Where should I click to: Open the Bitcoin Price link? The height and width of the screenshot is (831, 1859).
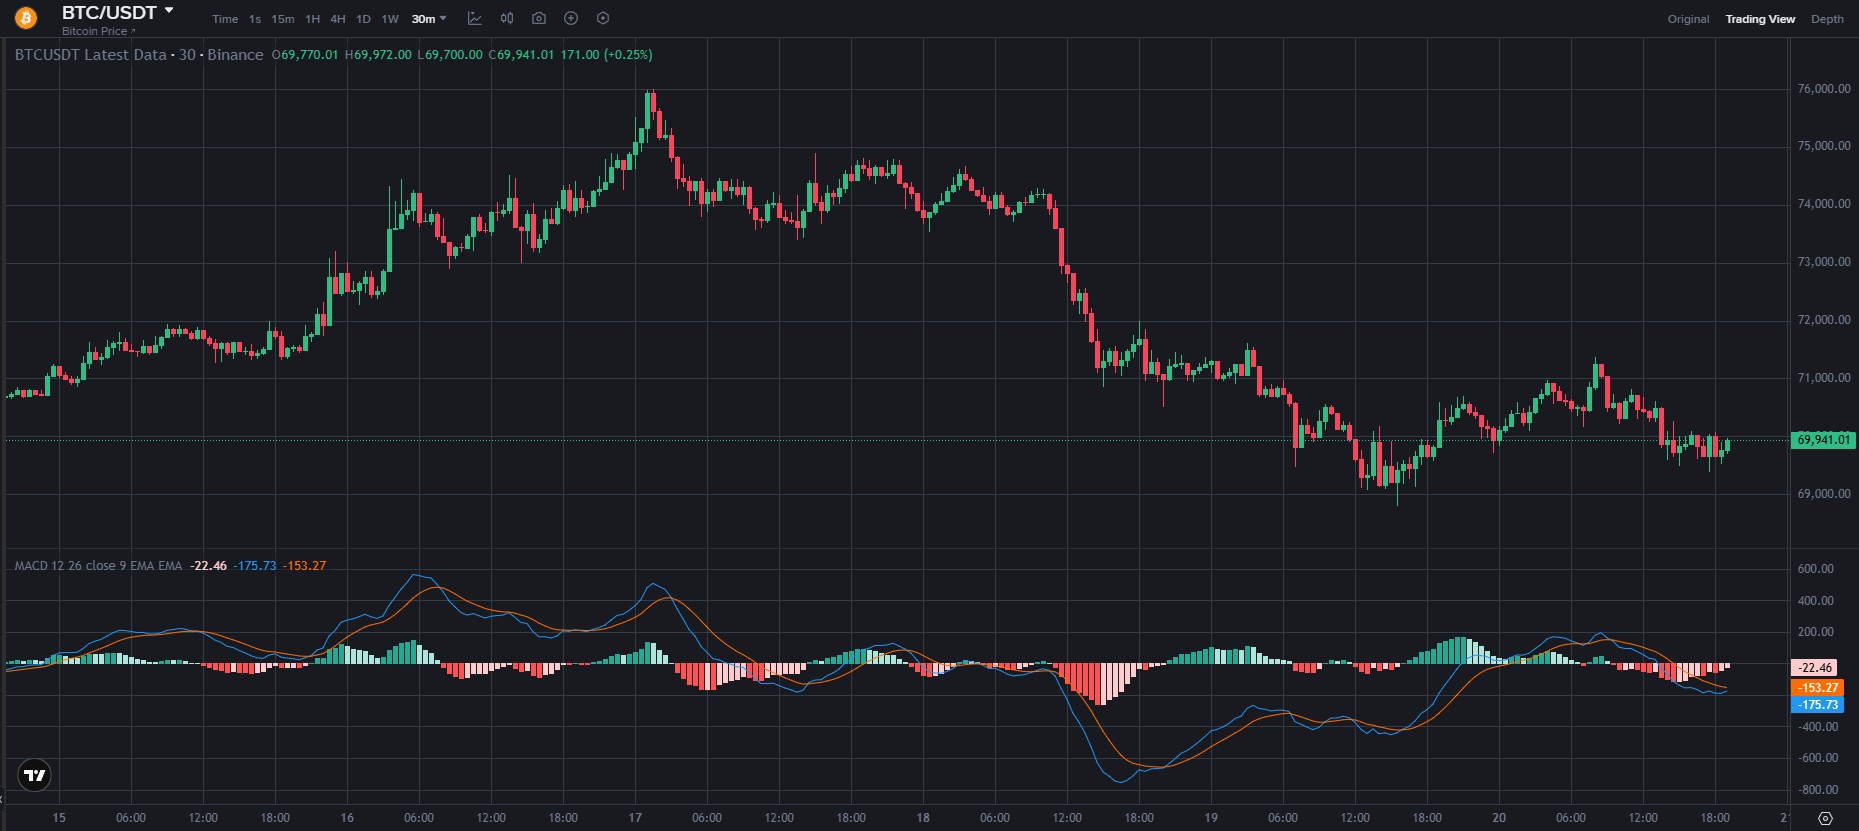(x=98, y=31)
